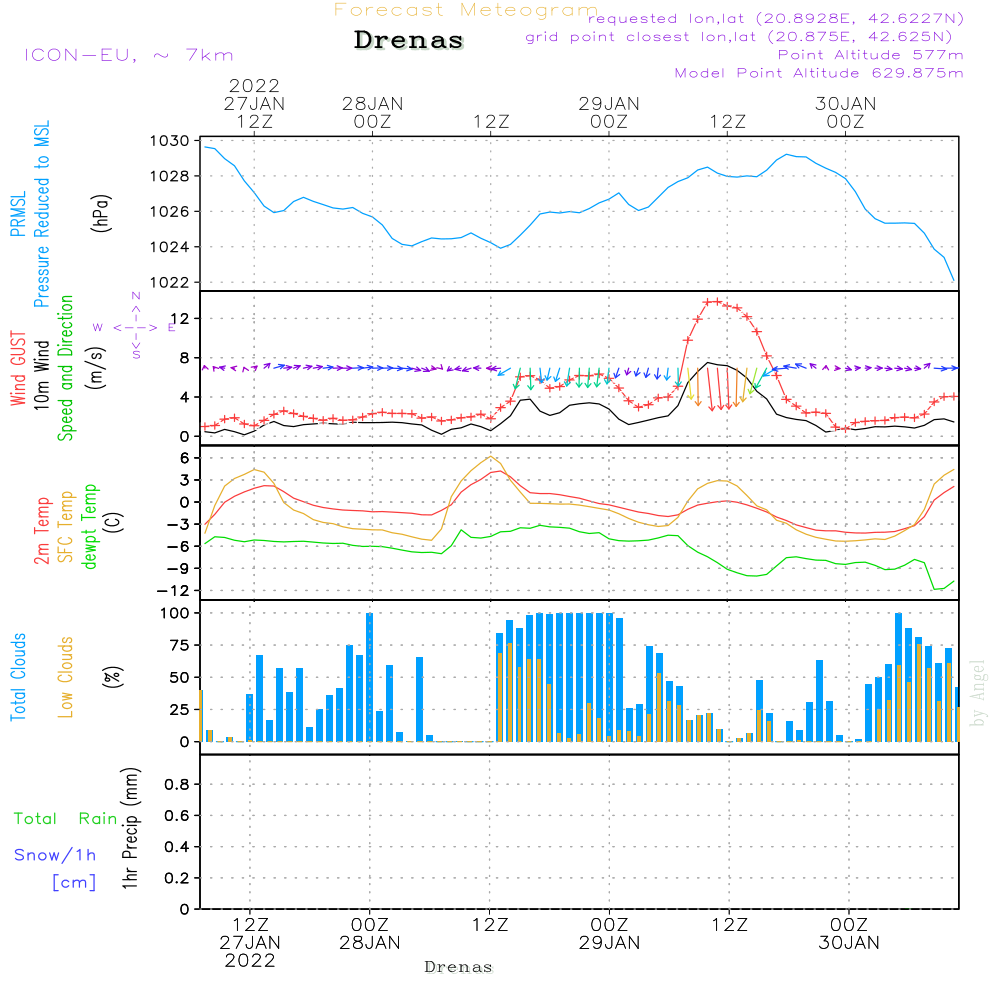1000x1000 pixels.
Task: Select the '(hPa)' unit label
Action: [102, 213]
